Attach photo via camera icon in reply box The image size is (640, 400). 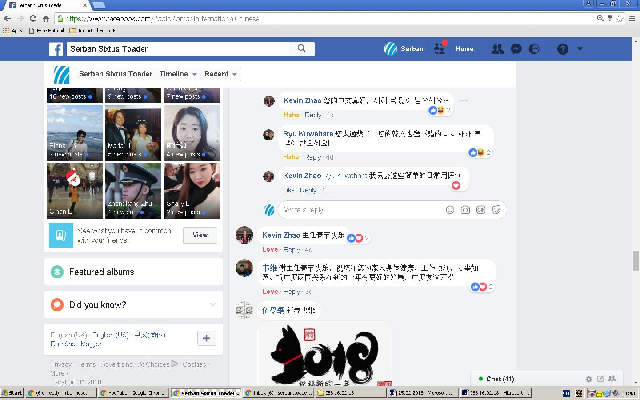[465, 210]
